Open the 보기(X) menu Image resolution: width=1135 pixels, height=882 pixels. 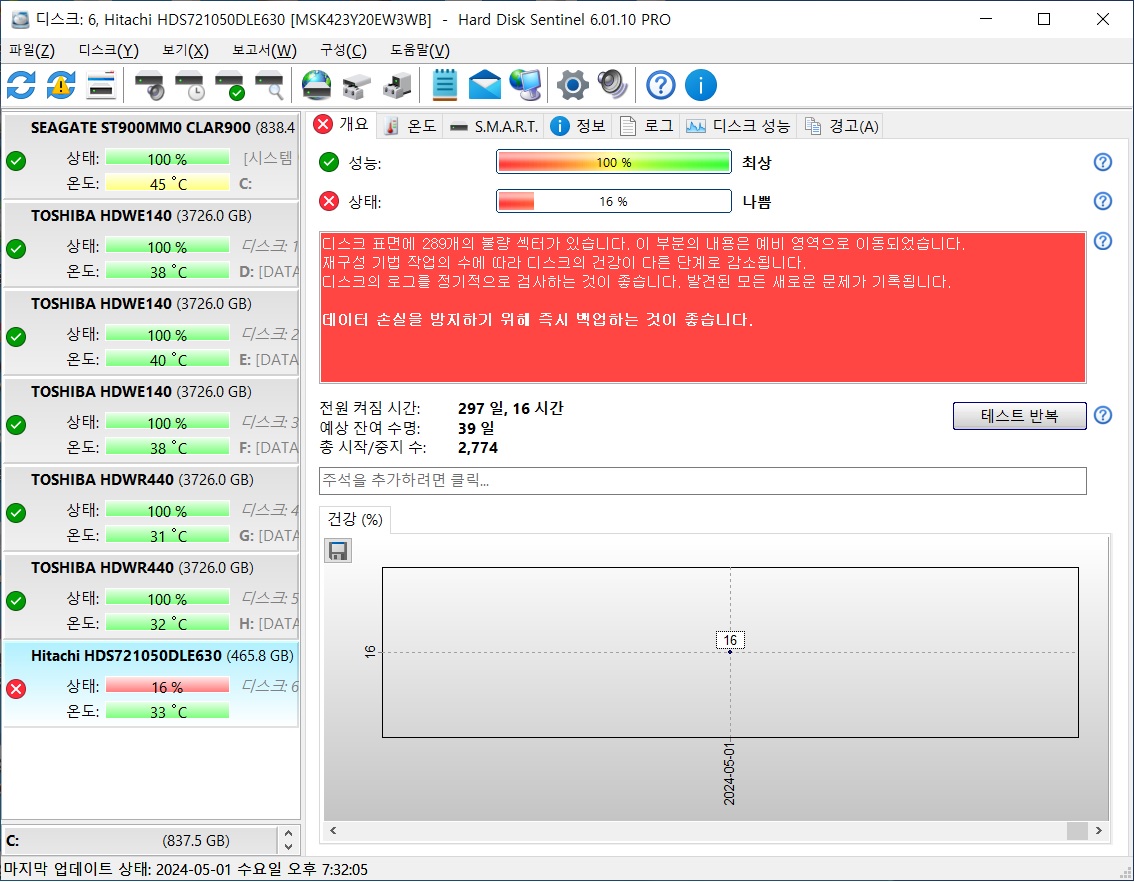[185, 51]
